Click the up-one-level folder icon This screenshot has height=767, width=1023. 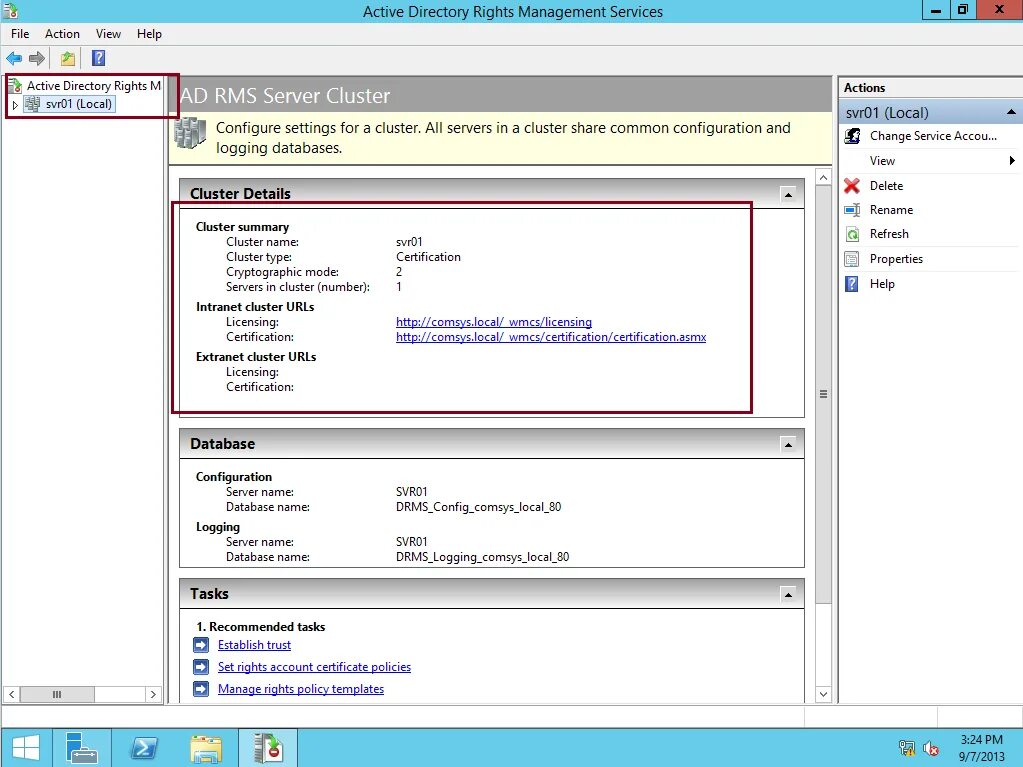(68, 59)
